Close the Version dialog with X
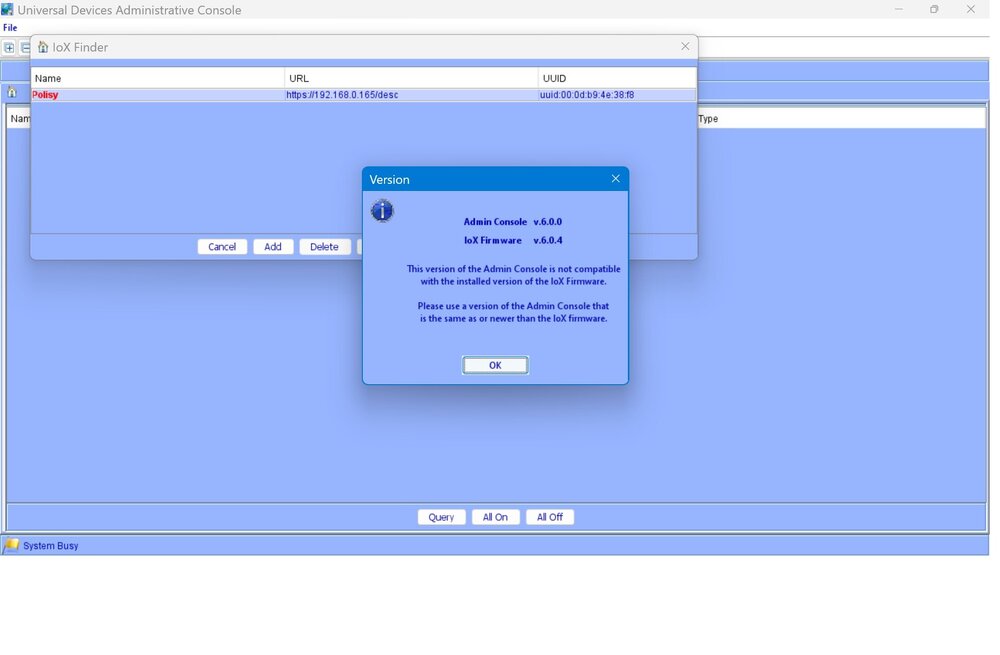1000x655 pixels. pos(615,179)
